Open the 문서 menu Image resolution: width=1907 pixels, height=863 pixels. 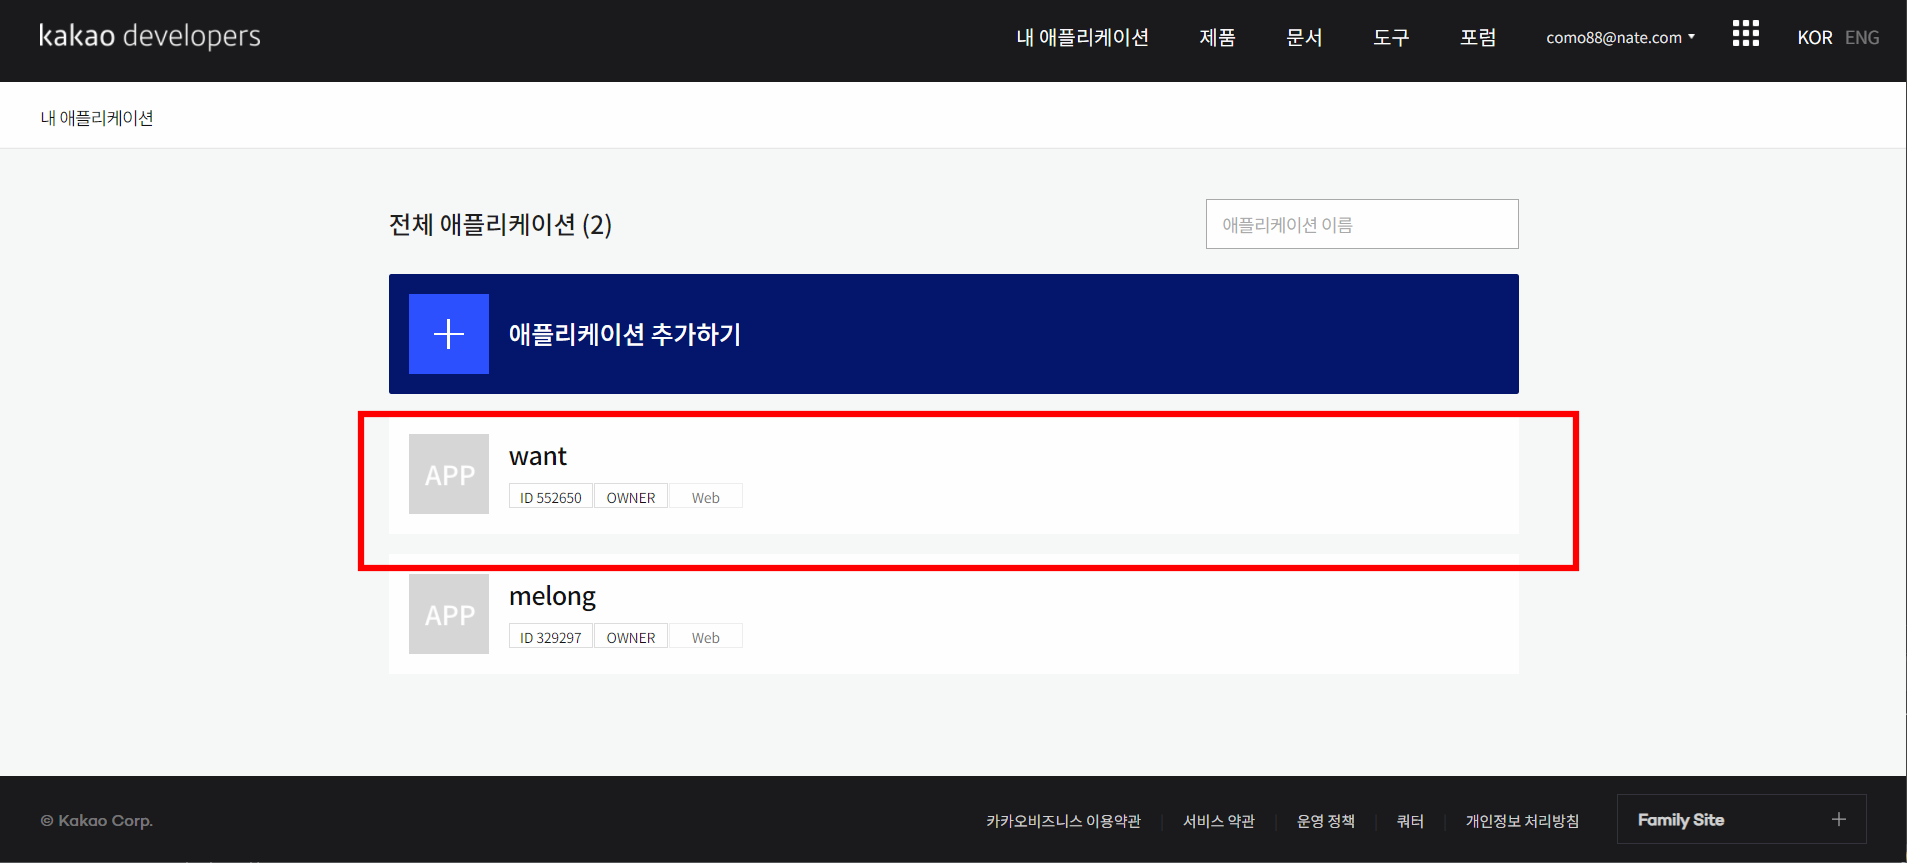pyautogui.click(x=1304, y=38)
